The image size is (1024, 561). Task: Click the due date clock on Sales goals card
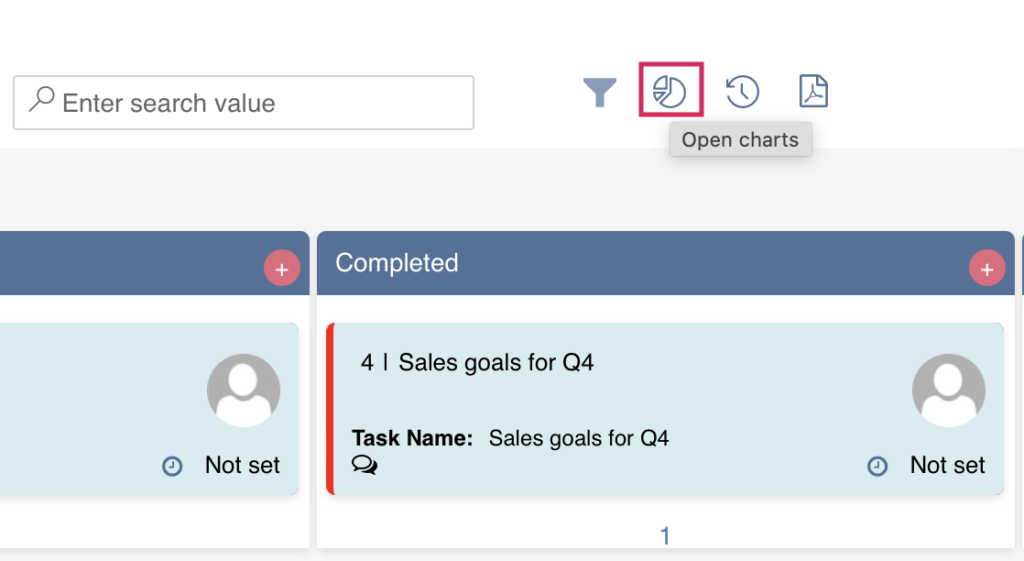click(x=877, y=466)
